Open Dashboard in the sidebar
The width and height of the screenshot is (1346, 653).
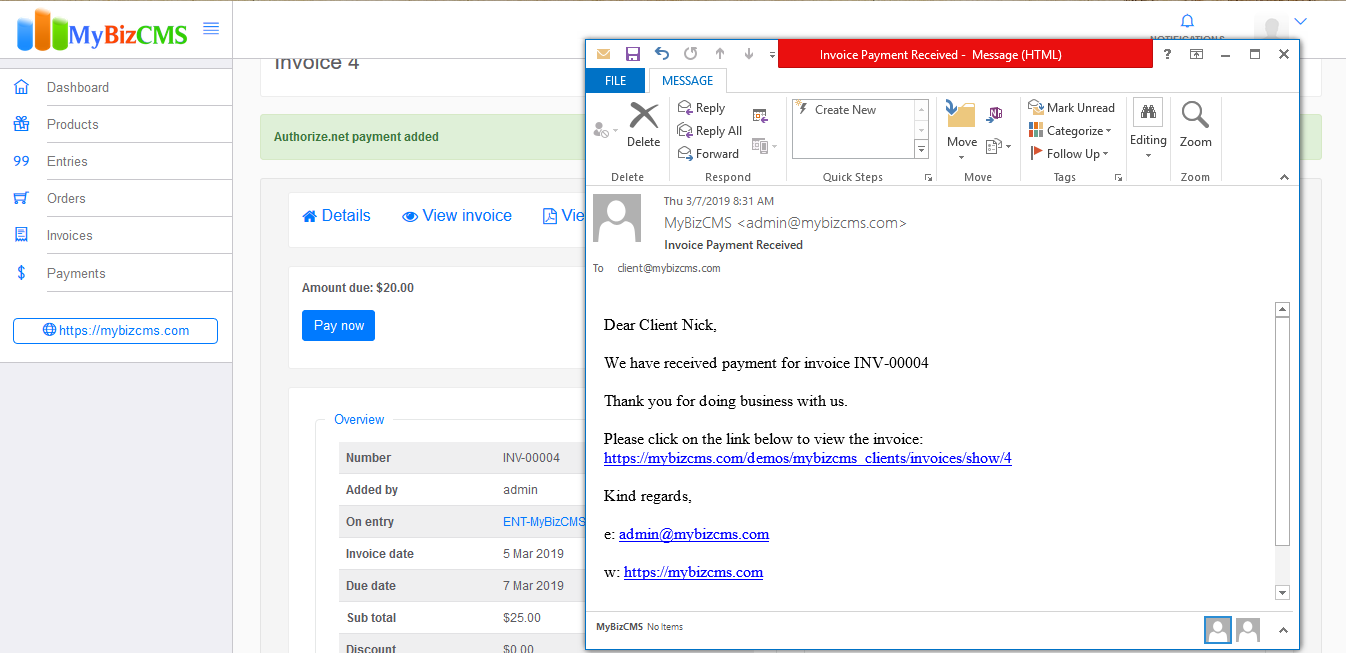click(78, 87)
